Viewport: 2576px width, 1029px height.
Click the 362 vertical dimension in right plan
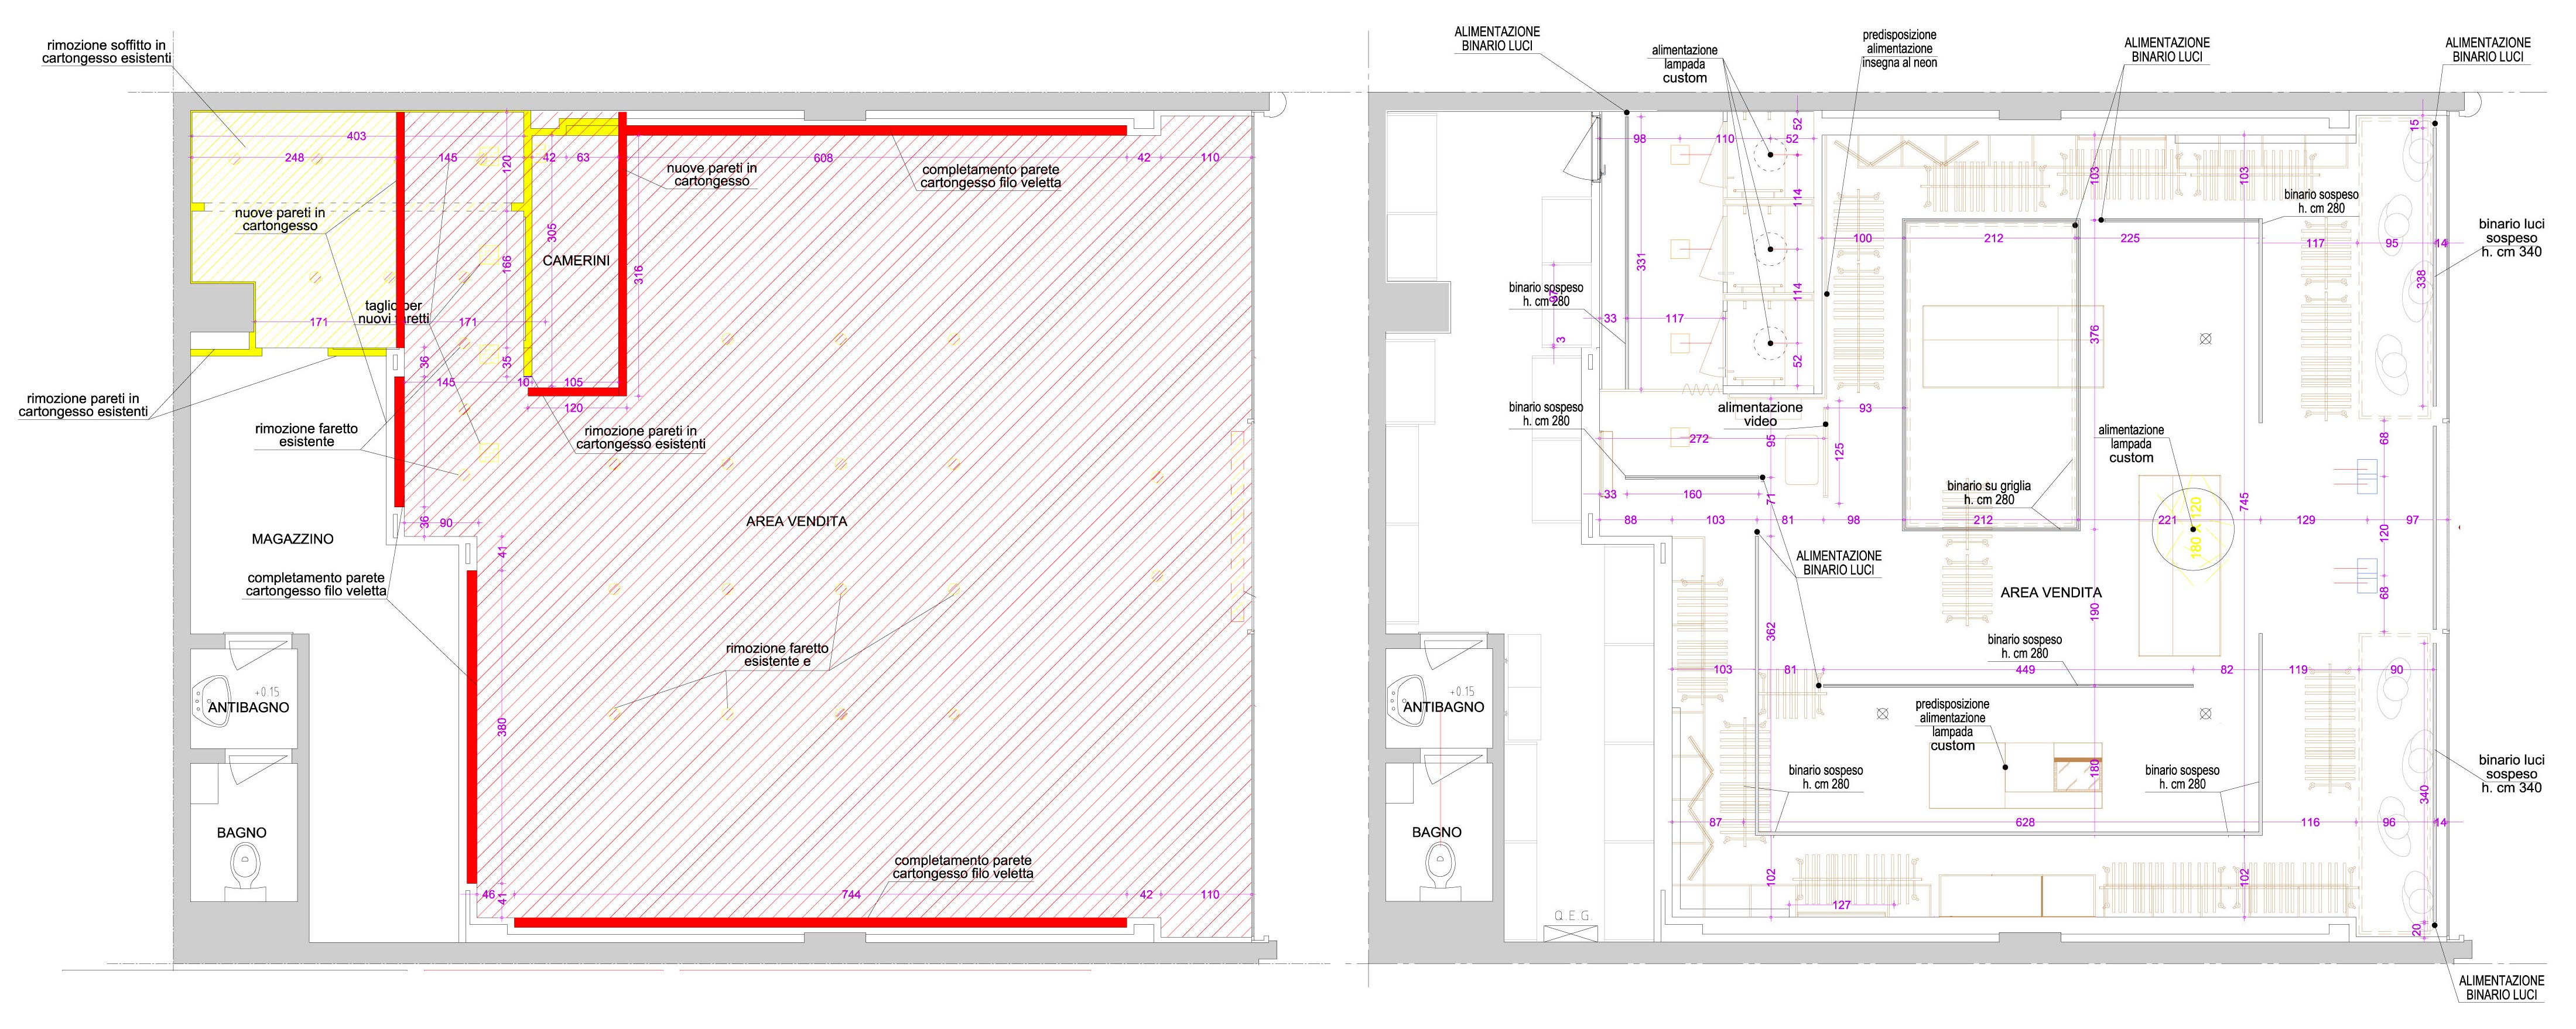tap(1770, 632)
